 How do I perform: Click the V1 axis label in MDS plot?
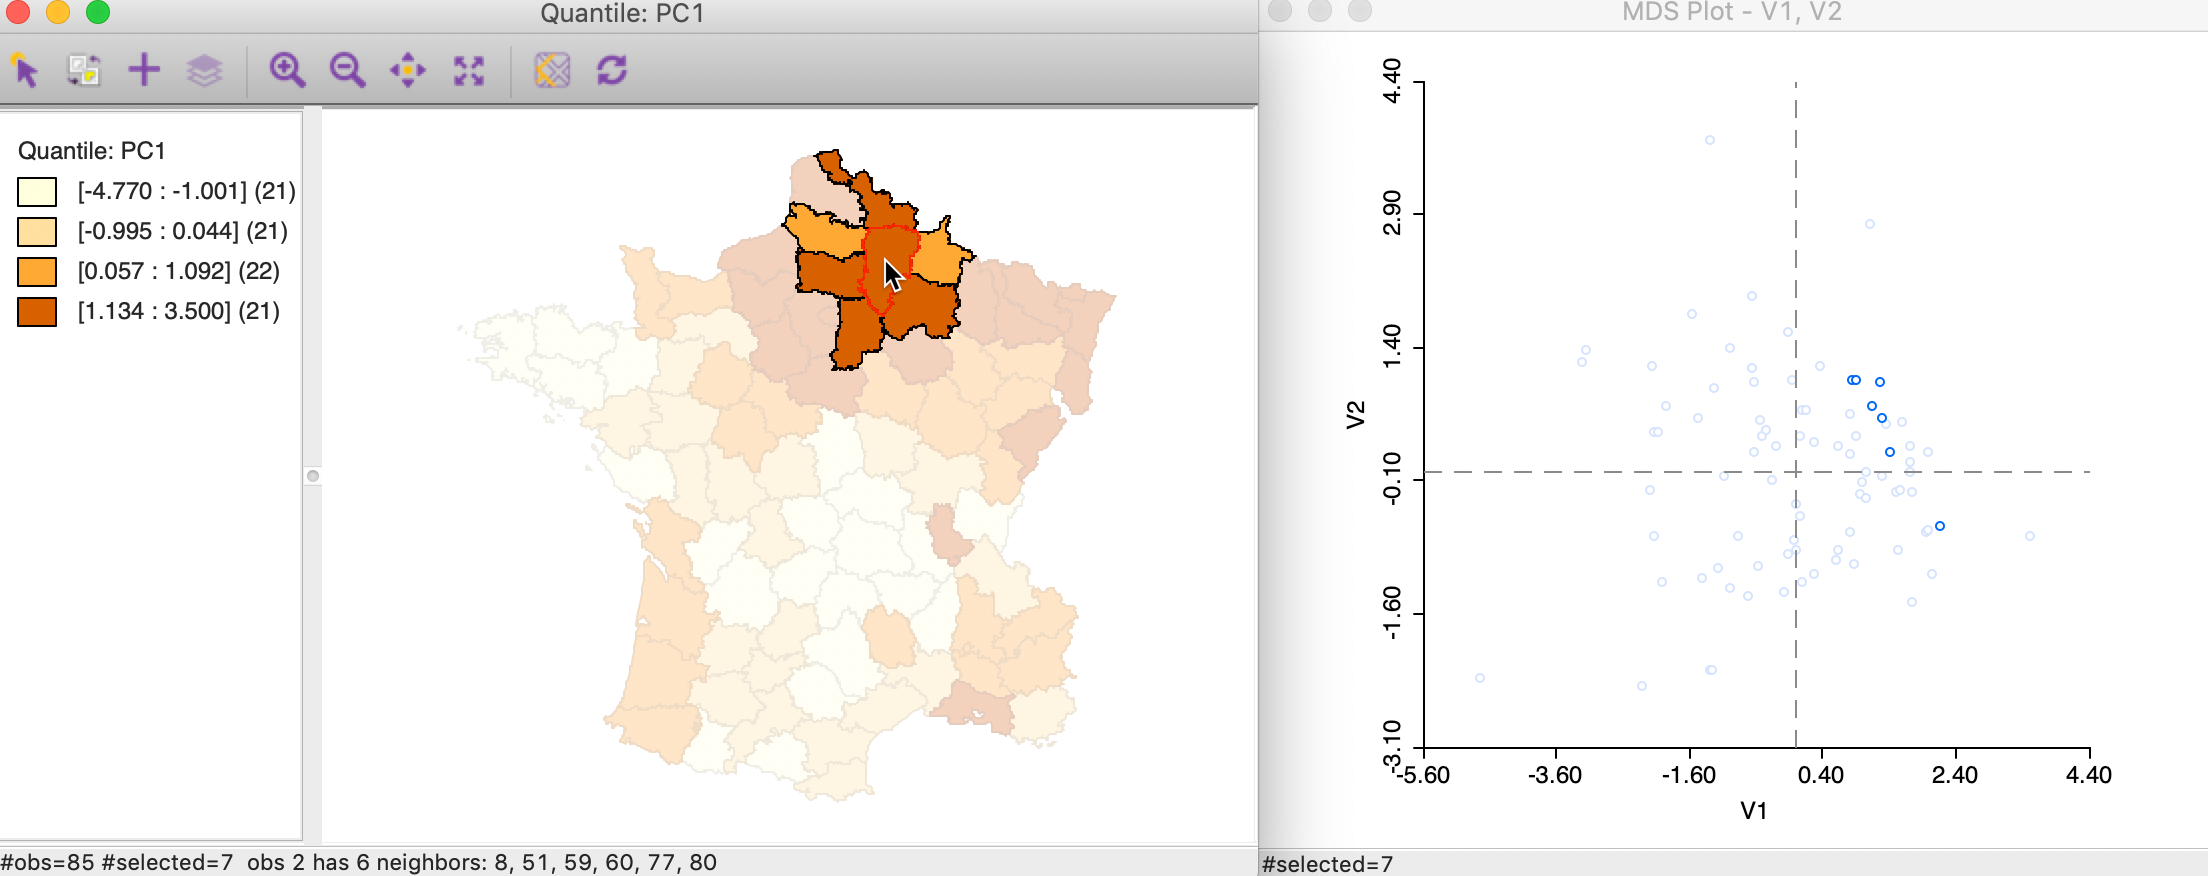pos(1754,811)
